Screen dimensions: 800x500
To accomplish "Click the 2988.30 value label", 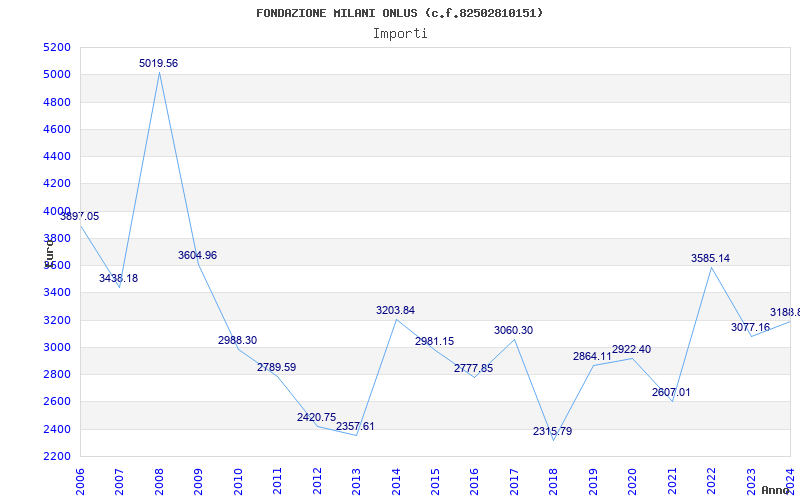I will [238, 340].
